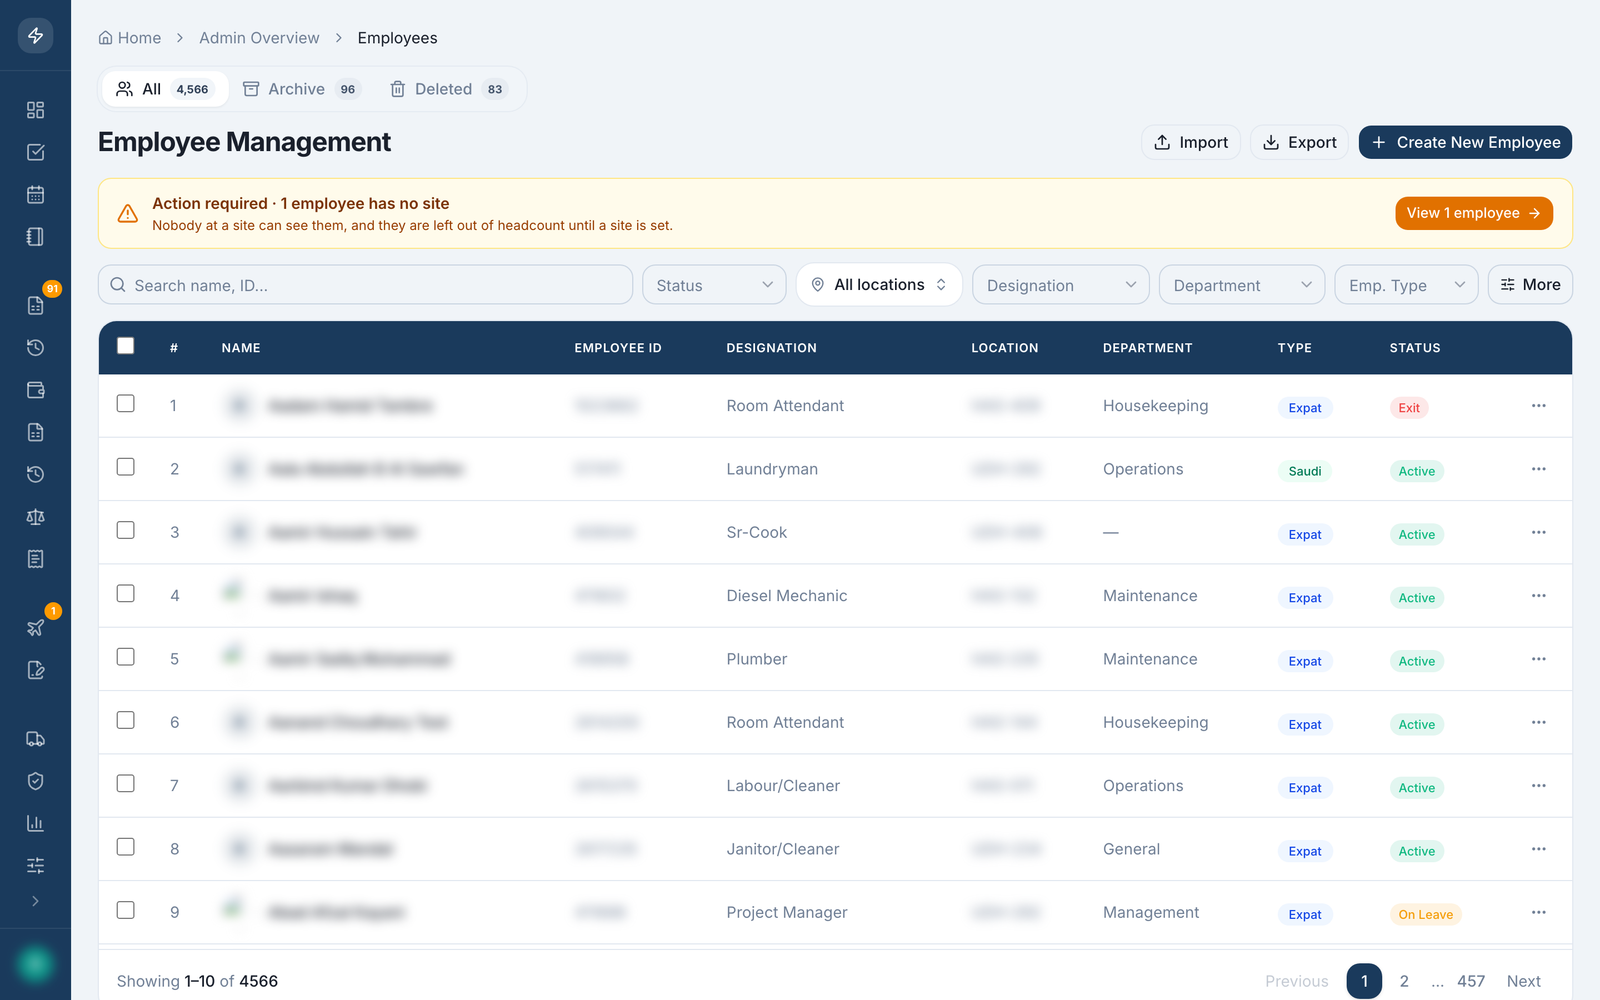Switch to the Archive tab
Screen dimensions: 1600x1000
[x=301, y=89]
